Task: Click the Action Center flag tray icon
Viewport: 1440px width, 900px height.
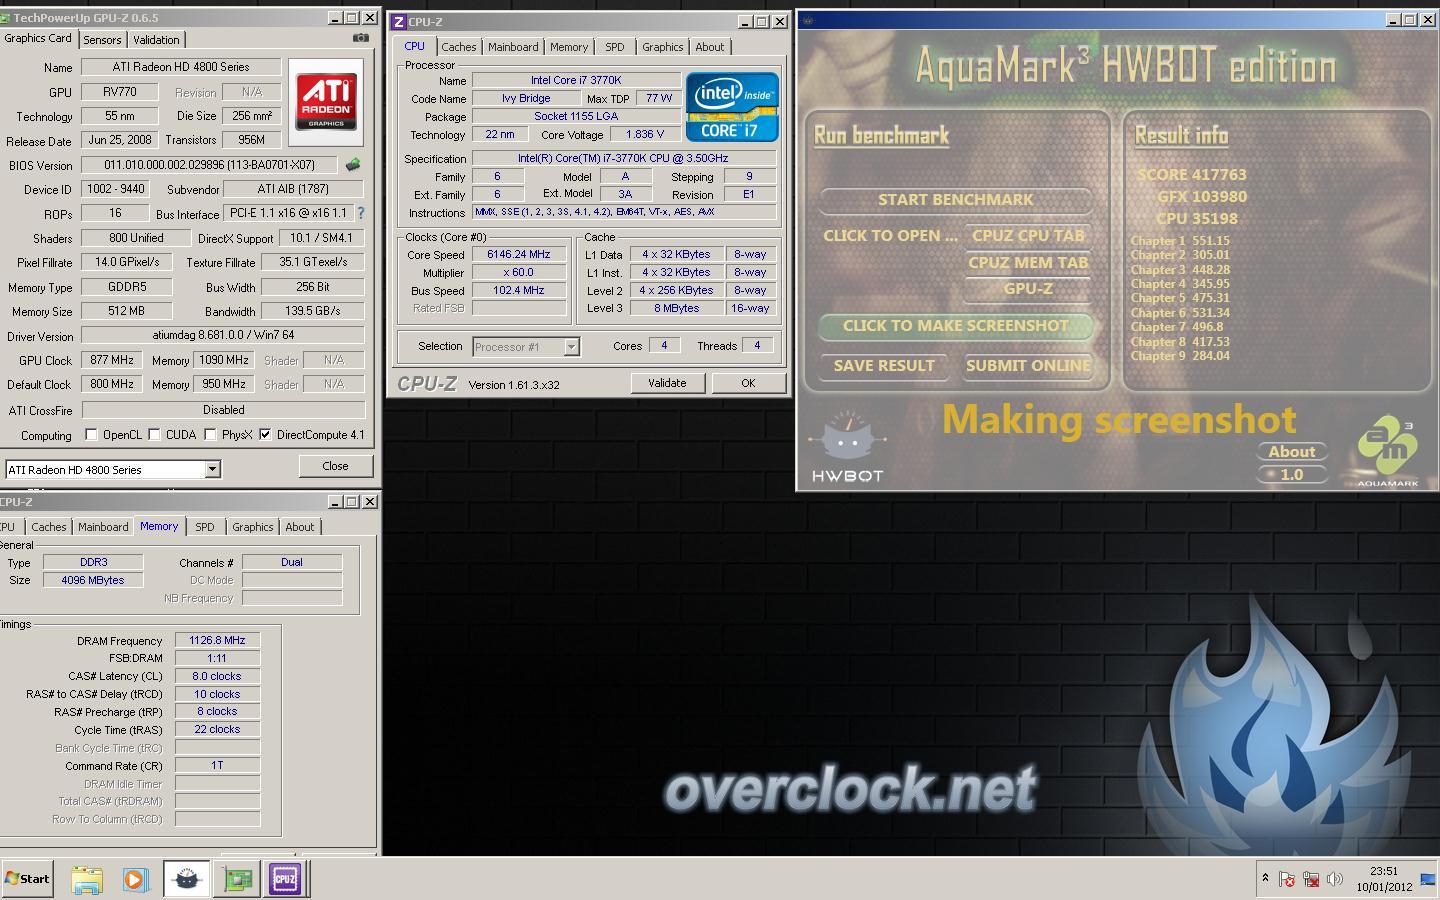Action: (1287, 879)
